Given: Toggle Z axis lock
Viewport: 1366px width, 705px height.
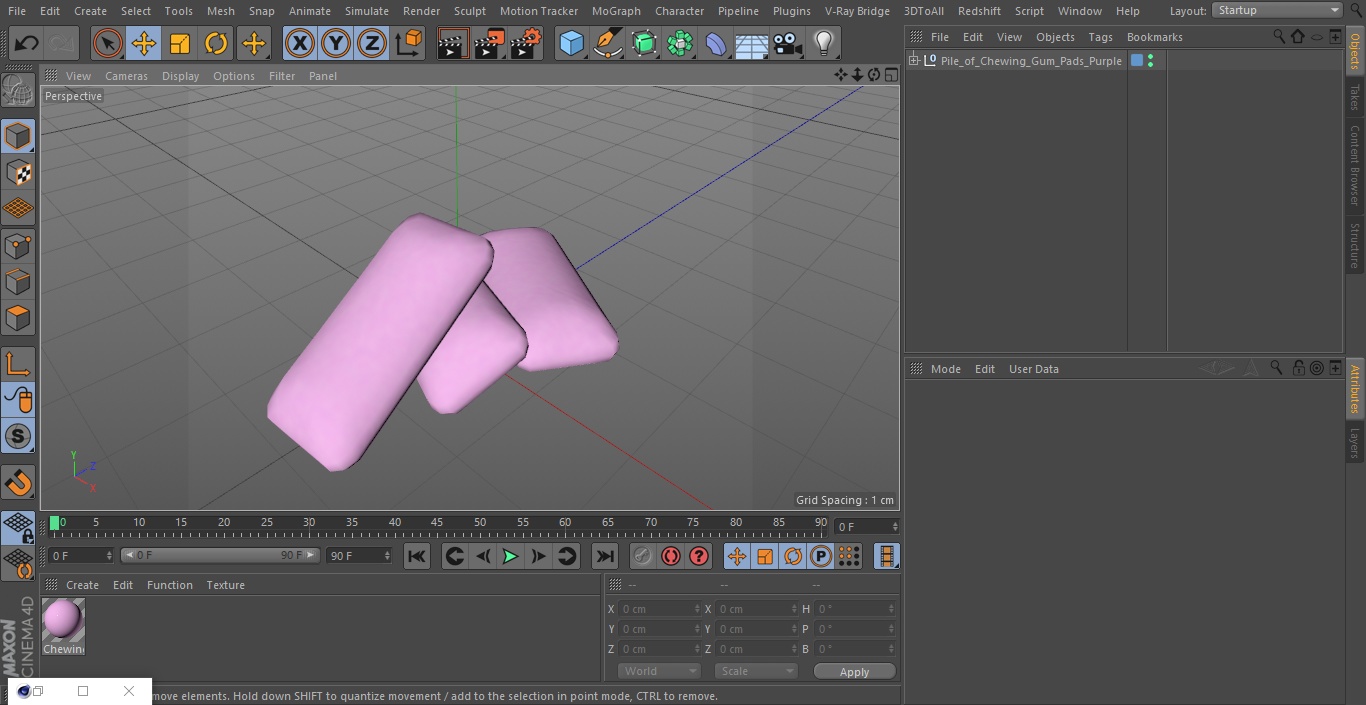Looking at the screenshot, I should click(x=372, y=44).
